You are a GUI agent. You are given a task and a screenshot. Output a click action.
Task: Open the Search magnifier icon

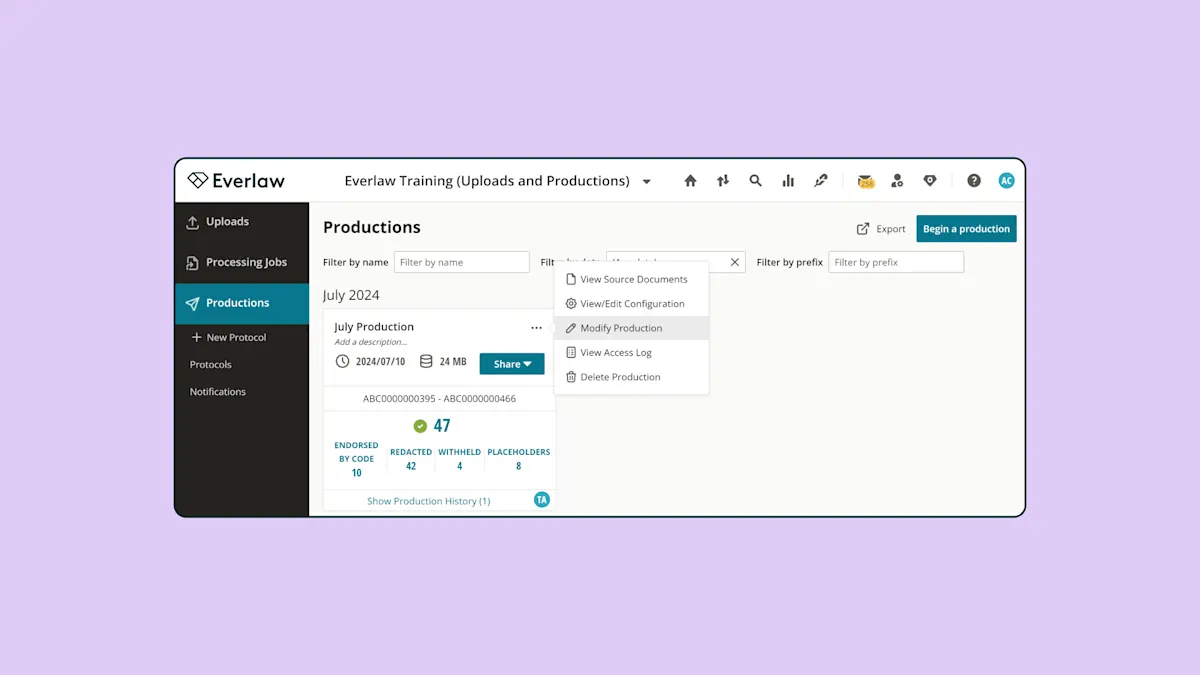(x=756, y=181)
